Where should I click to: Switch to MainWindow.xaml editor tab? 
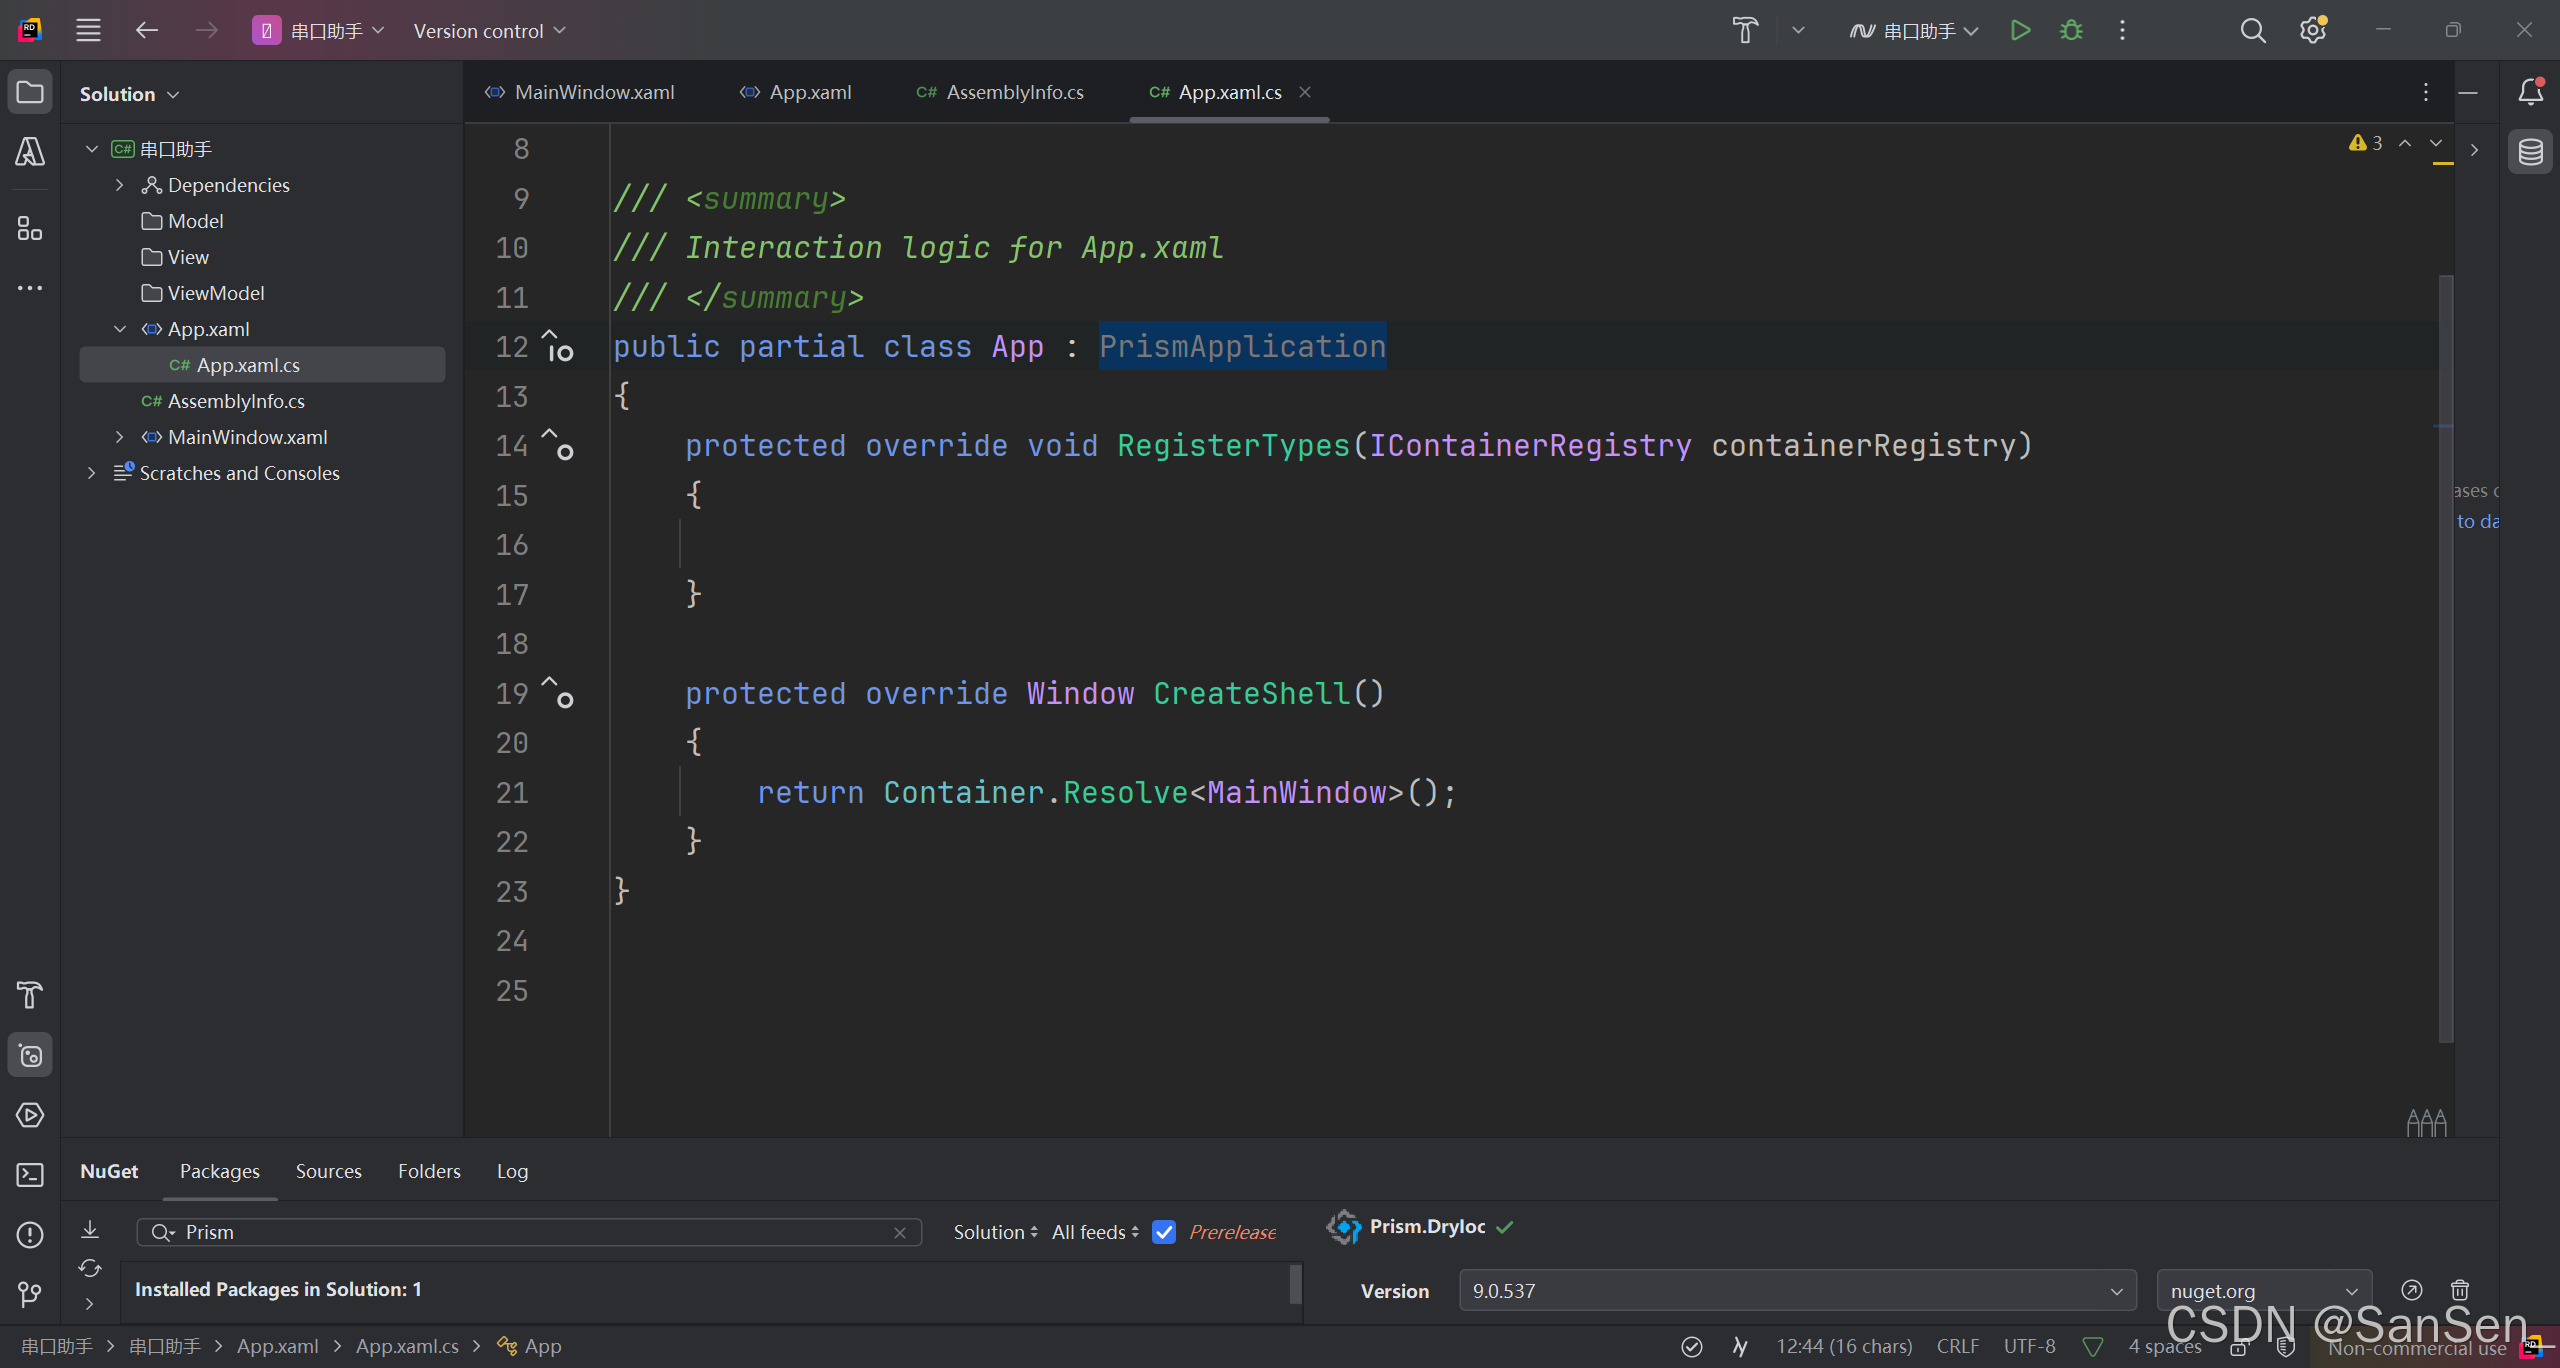[x=594, y=92]
